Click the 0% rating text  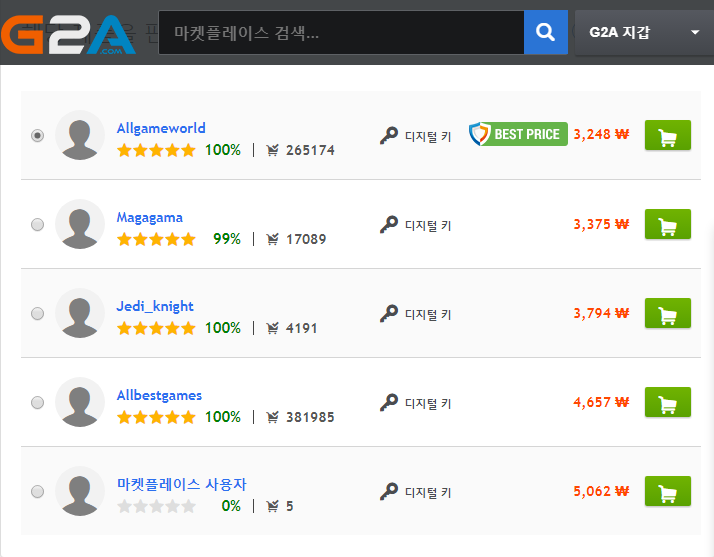pyautogui.click(x=231, y=506)
